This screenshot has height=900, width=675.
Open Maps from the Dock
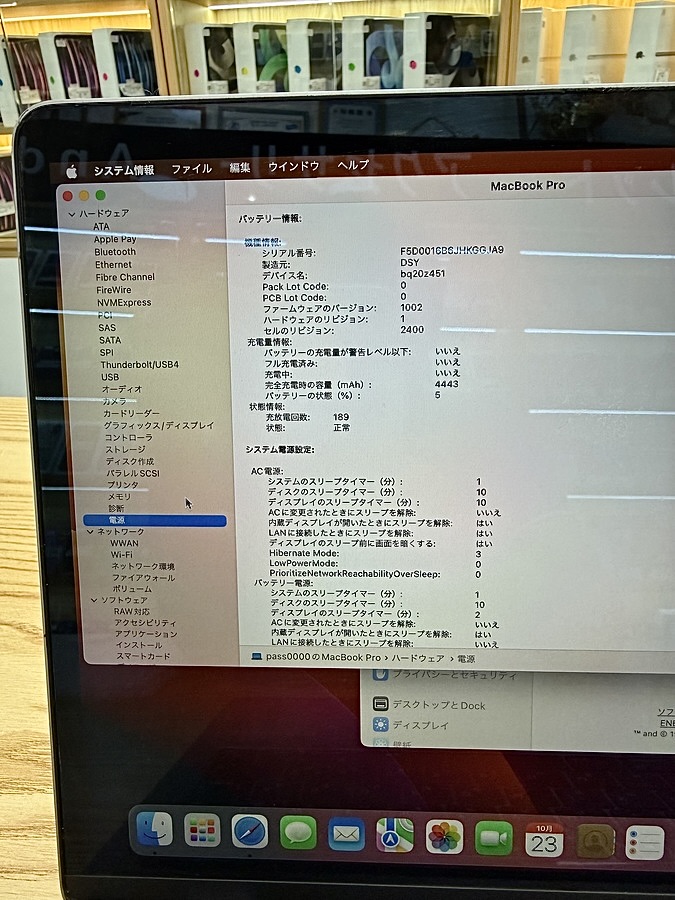[x=395, y=836]
